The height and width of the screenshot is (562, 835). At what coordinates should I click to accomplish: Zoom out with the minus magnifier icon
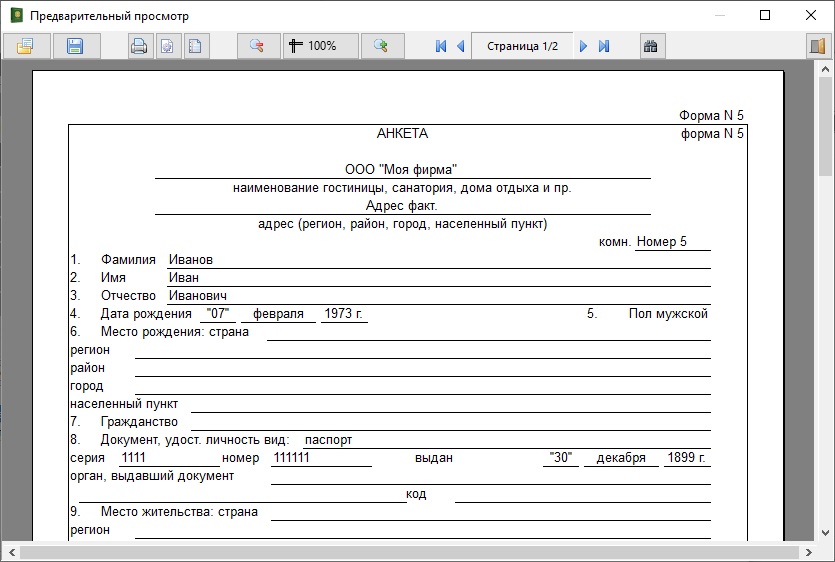tap(258, 46)
